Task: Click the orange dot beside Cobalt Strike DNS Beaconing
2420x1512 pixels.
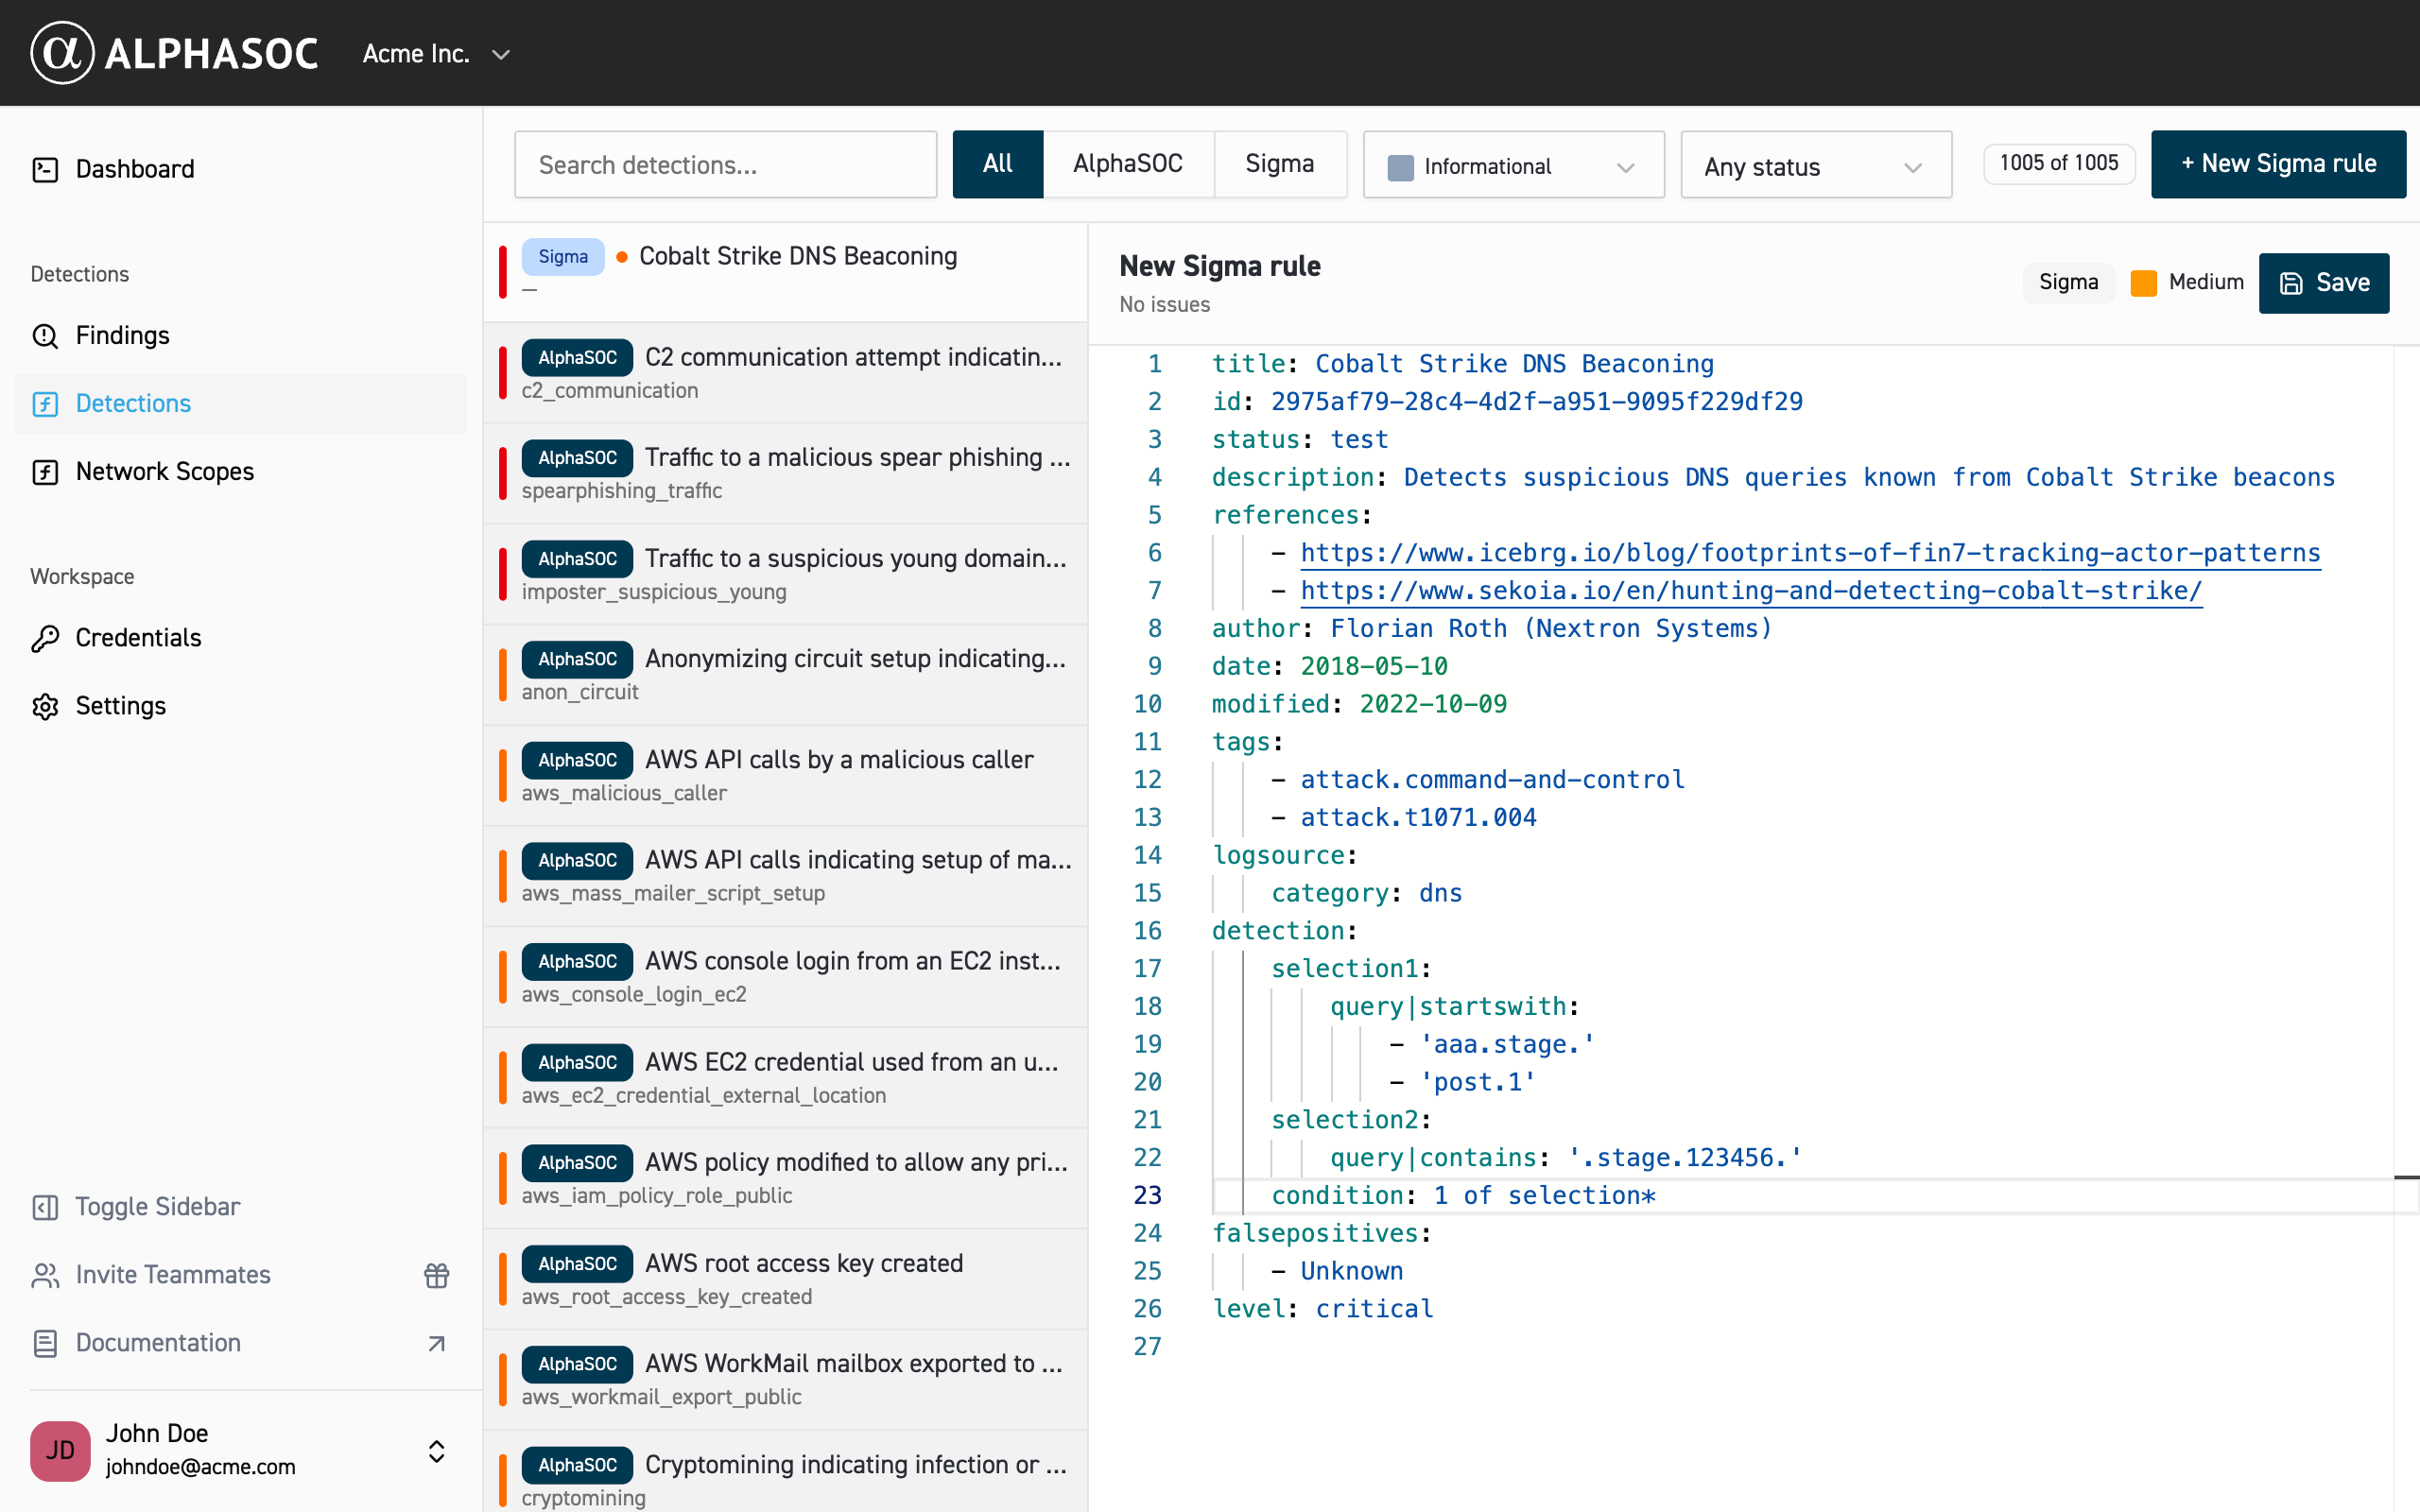Action: pyautogui.click(x=622, y=257)
